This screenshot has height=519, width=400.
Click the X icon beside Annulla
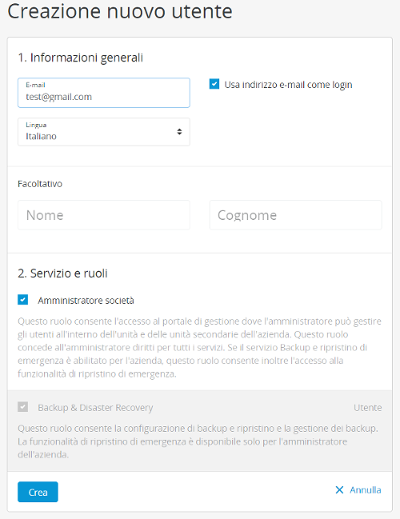[339, 490]
